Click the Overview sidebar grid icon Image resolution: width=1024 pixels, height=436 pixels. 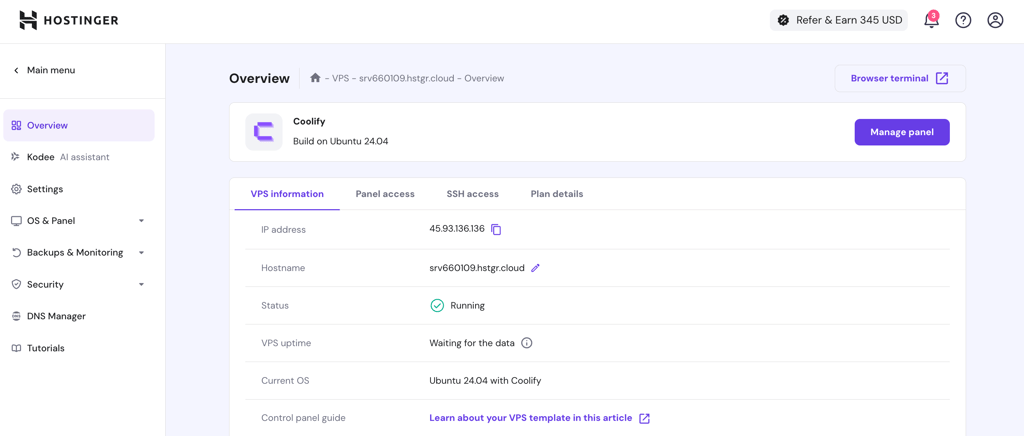(x=16, y=125)
